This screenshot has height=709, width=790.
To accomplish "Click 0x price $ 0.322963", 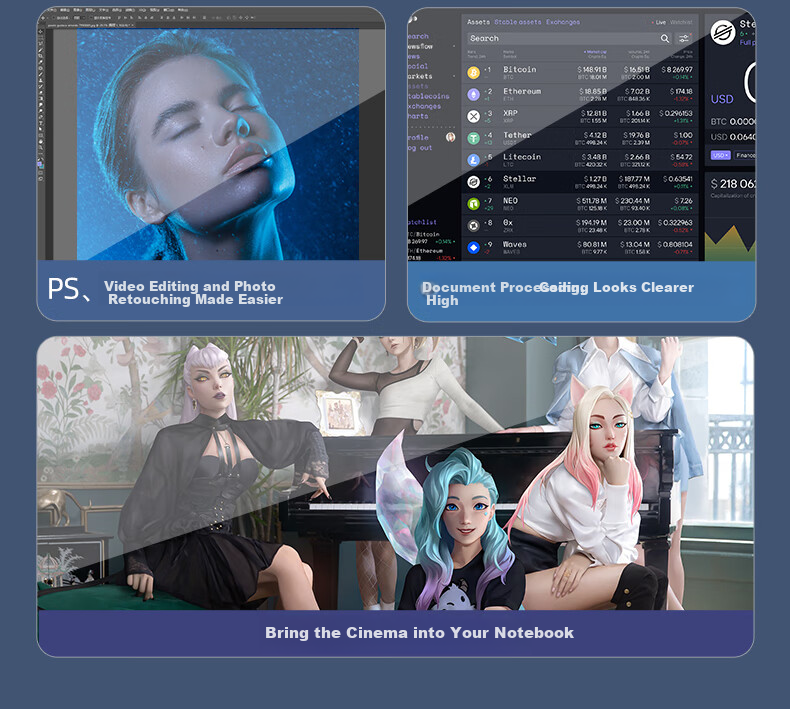I will click(675, 222).
